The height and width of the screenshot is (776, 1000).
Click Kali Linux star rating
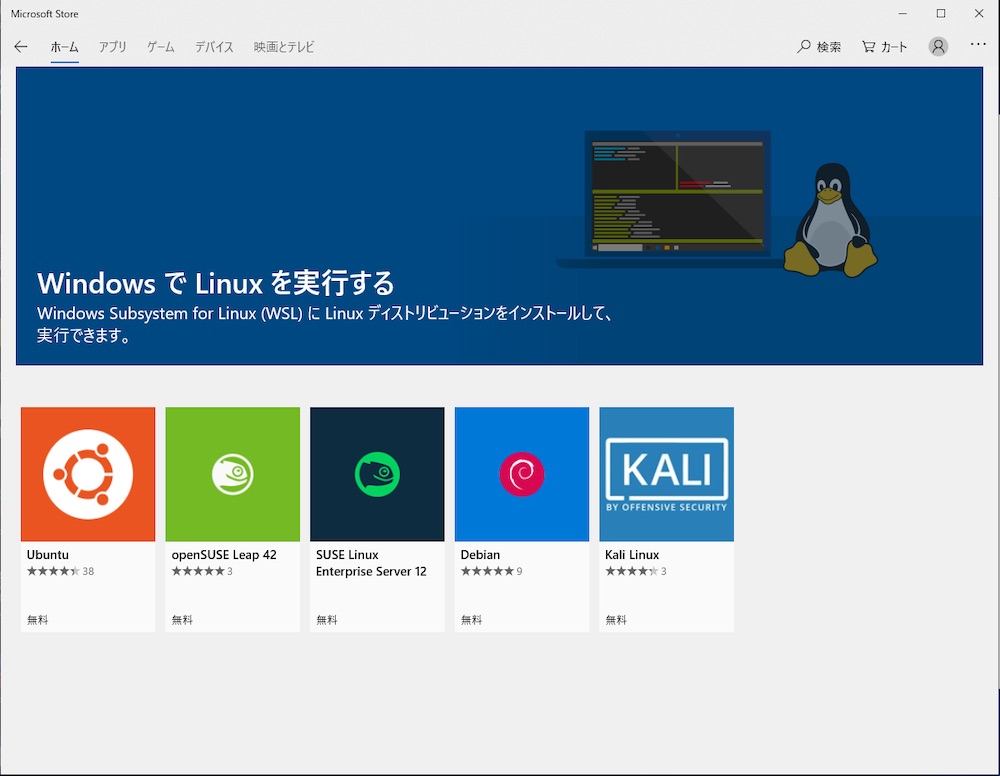(x=636, y=571)
